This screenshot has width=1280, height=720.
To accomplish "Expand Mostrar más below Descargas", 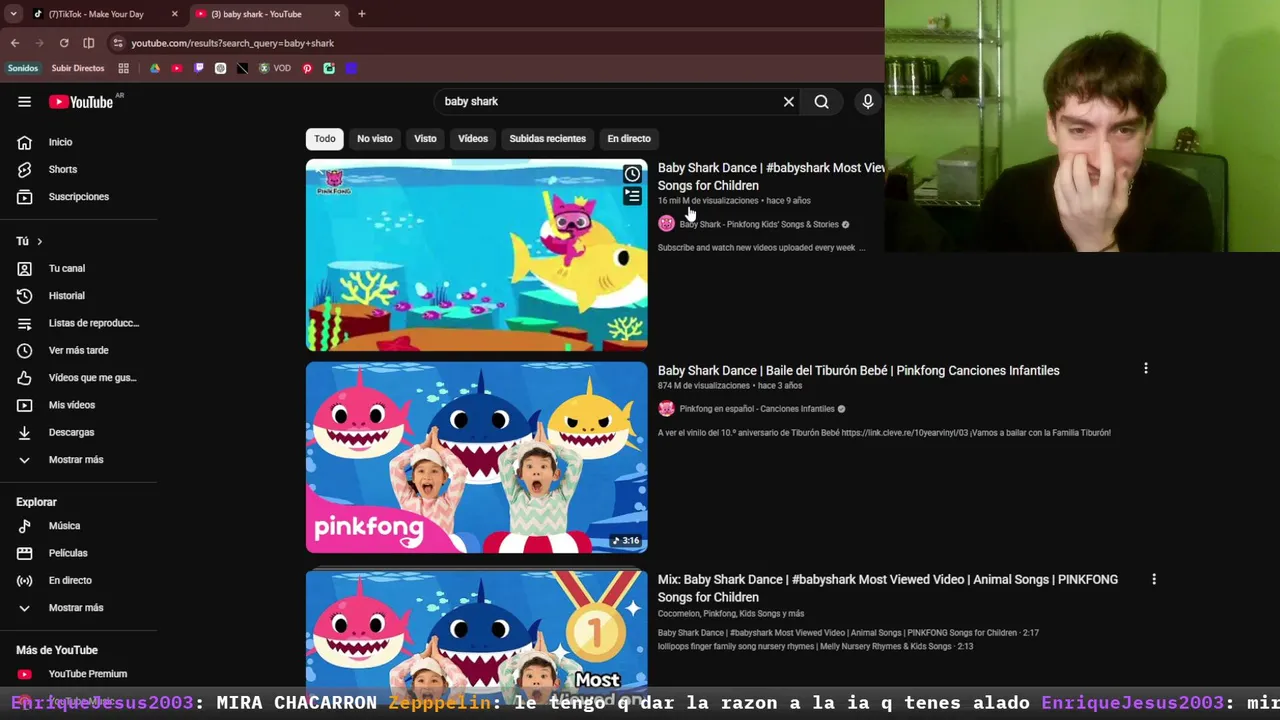I will pyautogui.click(x=78, y=459).
